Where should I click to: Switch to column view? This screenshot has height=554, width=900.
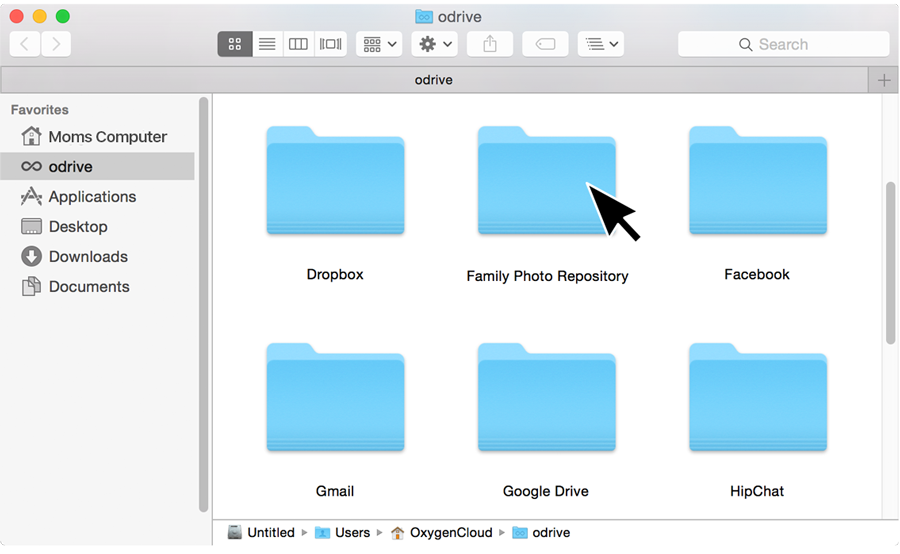click(x=298, y=44)
